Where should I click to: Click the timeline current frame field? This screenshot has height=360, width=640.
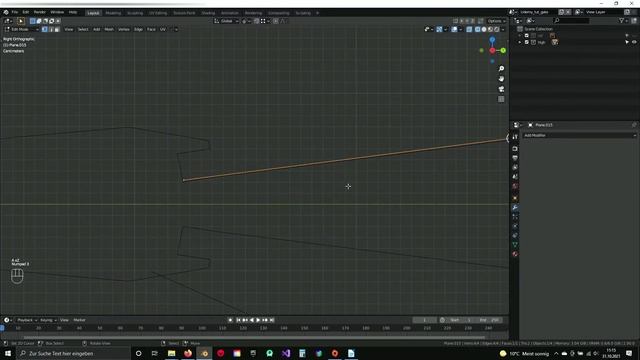[424, 320]
